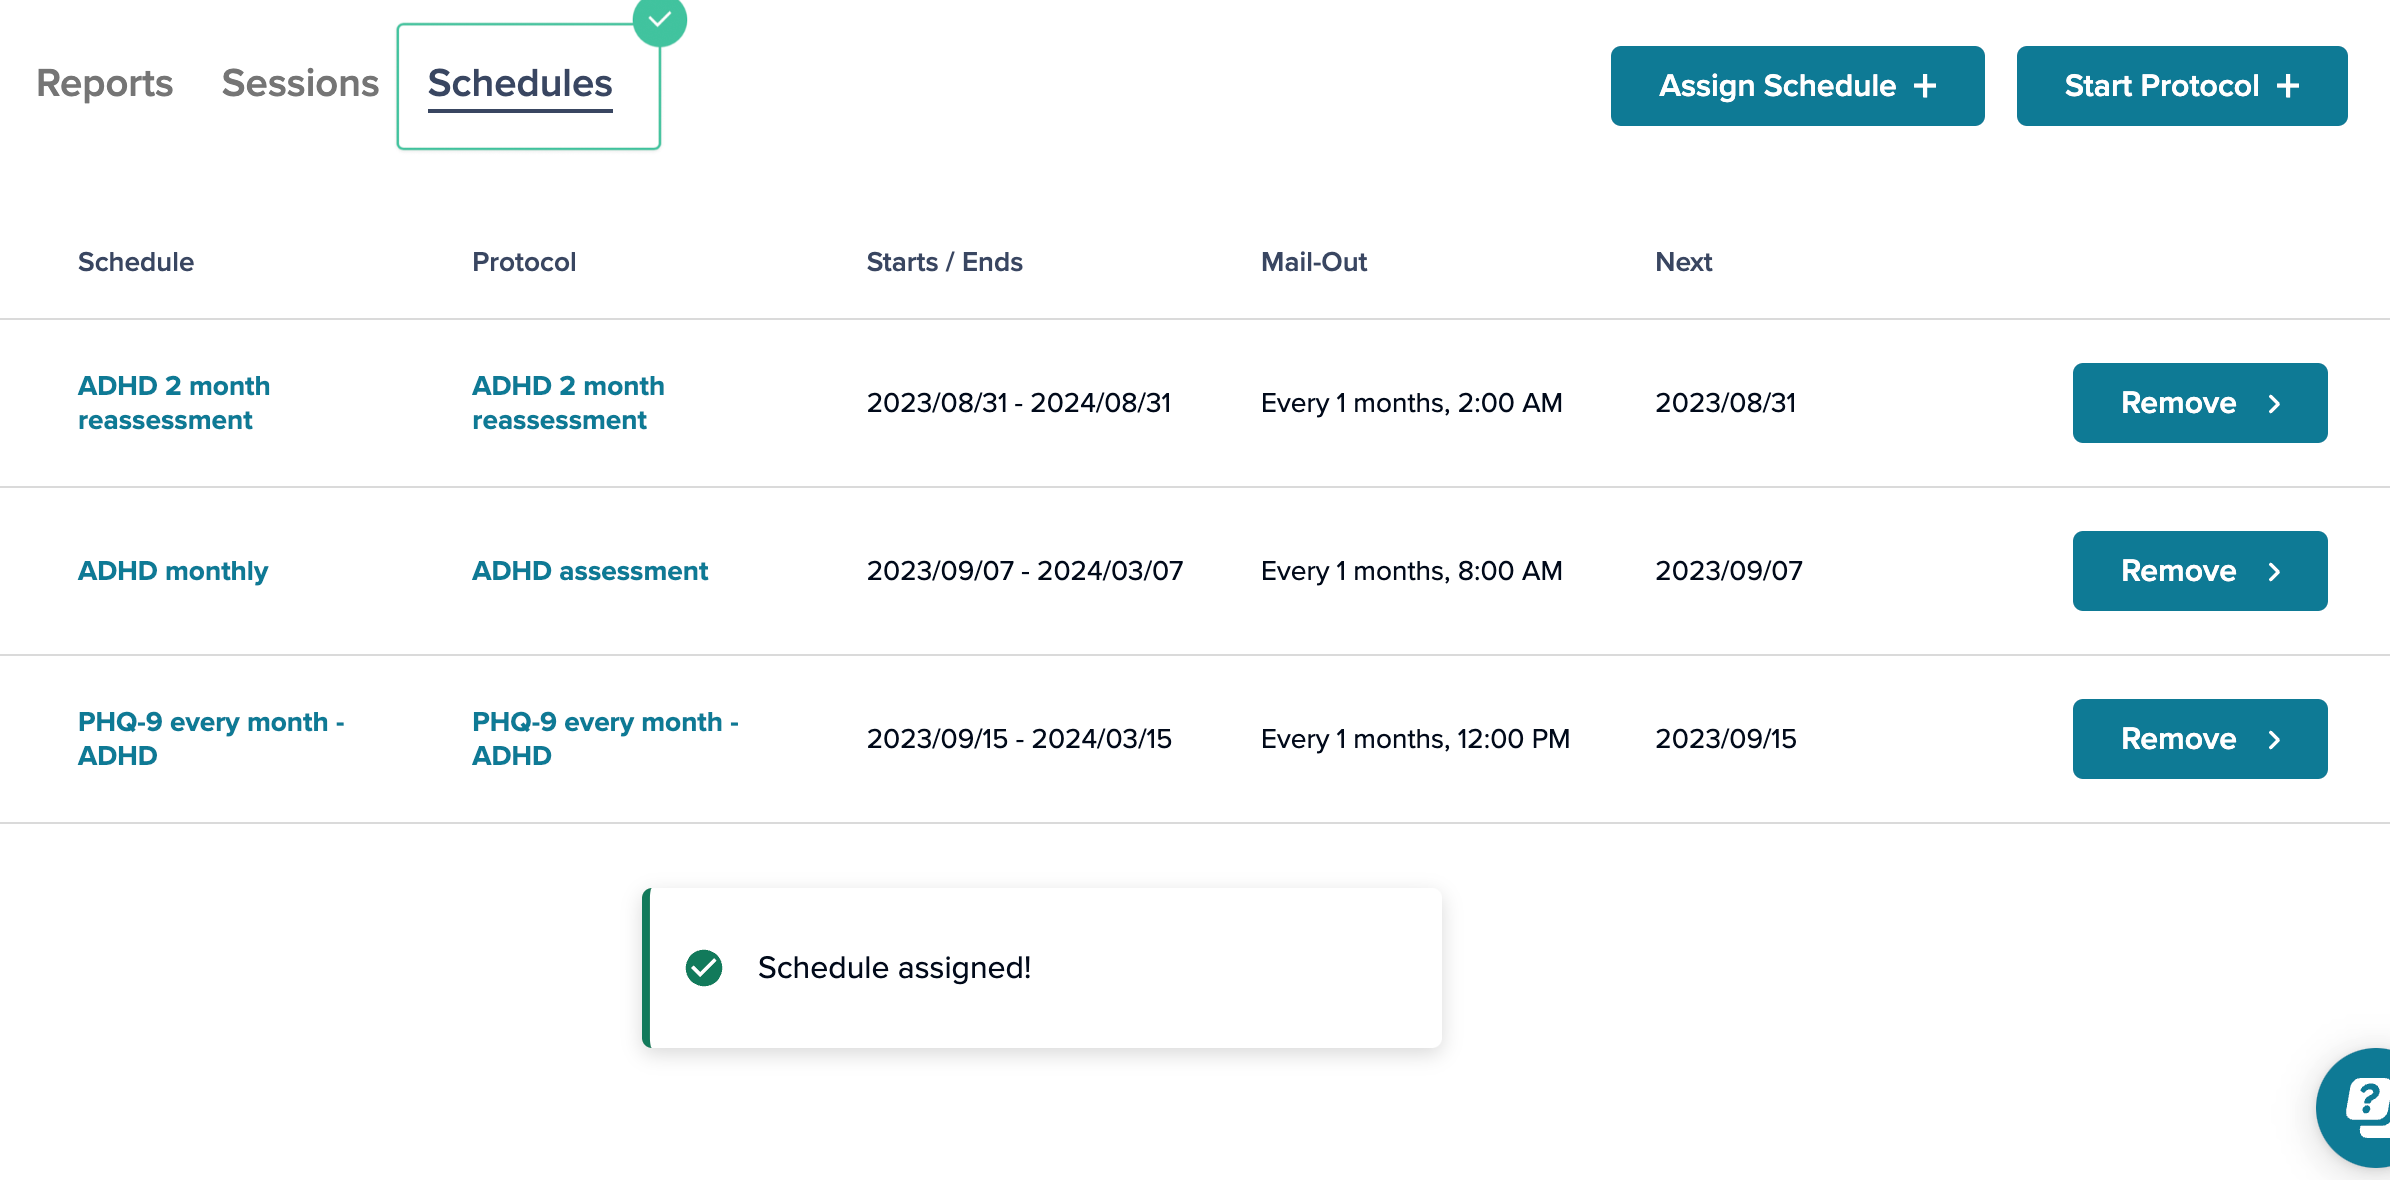Click the Mail-Out column header
The width and height of the screenshot is (2390, 1180).
1314,262
